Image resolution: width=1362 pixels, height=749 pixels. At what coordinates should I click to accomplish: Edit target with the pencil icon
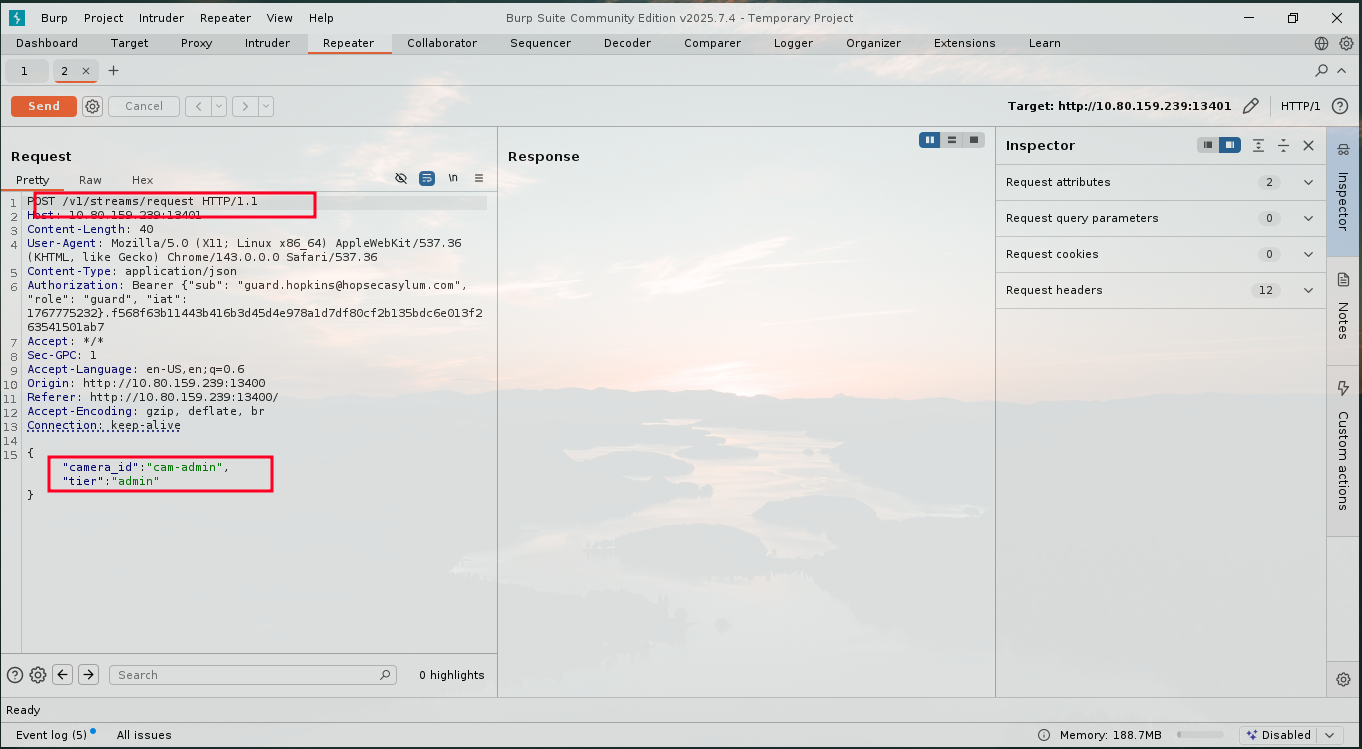pos(1250,106)
